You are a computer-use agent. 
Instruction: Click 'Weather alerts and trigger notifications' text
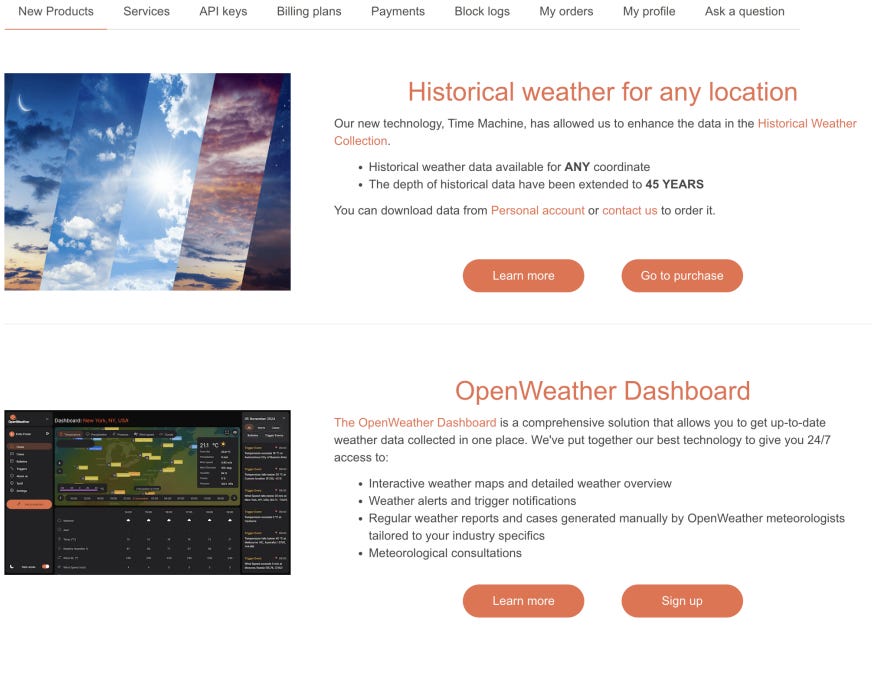tap(473, 501)
